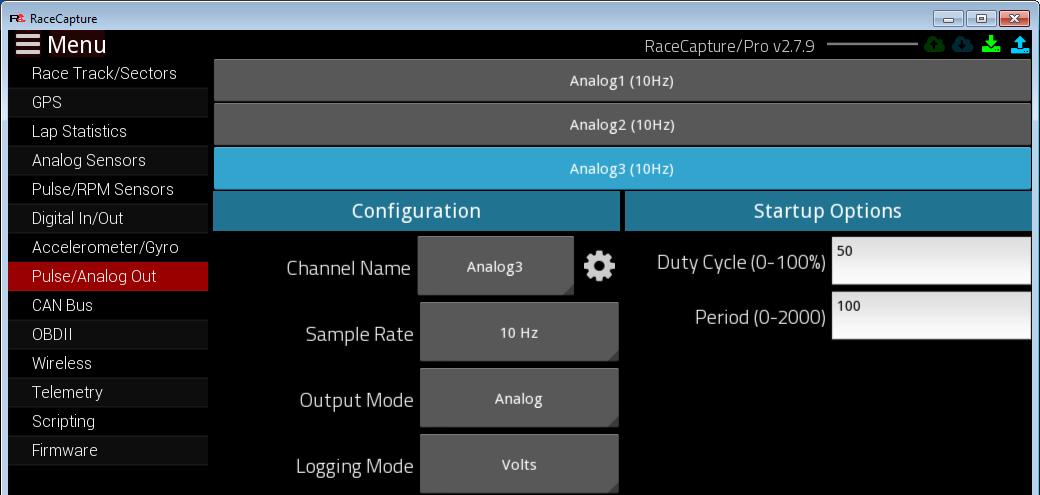Image resolution: width=1040 pixels, height=495 pixels.
Task: Open Race Track/Sectors settings
Action: click(108, 73)
